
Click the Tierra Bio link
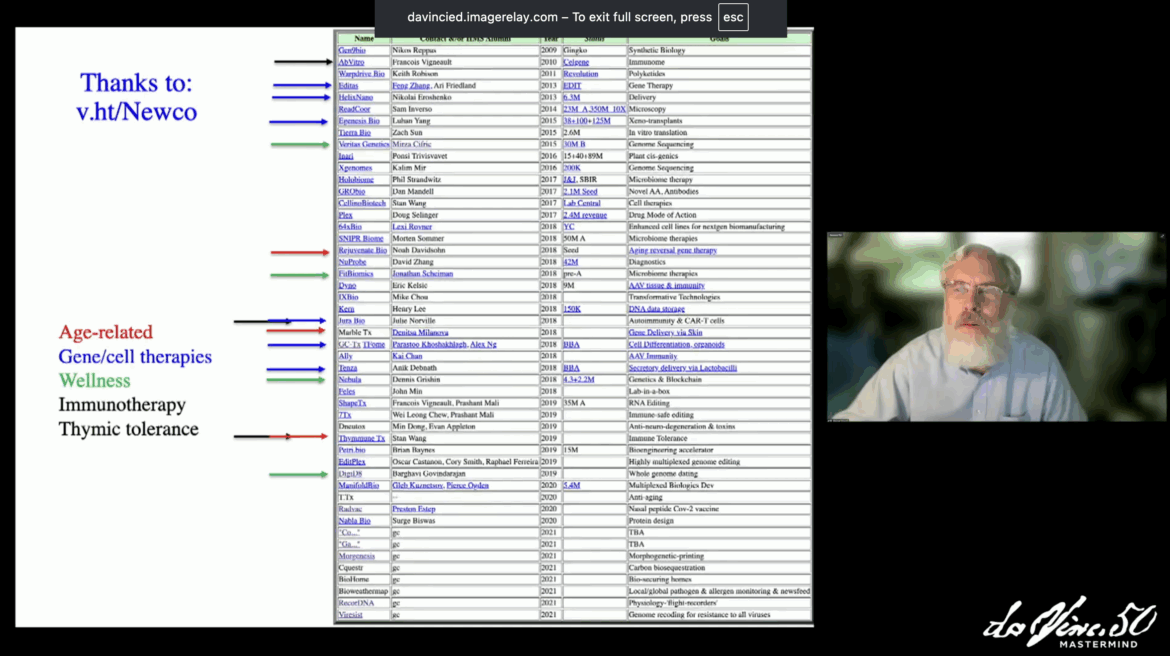tap(354, 133)
